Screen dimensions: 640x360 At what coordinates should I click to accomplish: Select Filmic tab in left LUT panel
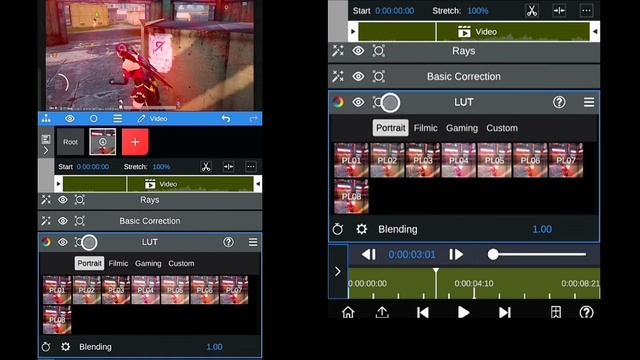coord(118,263)
